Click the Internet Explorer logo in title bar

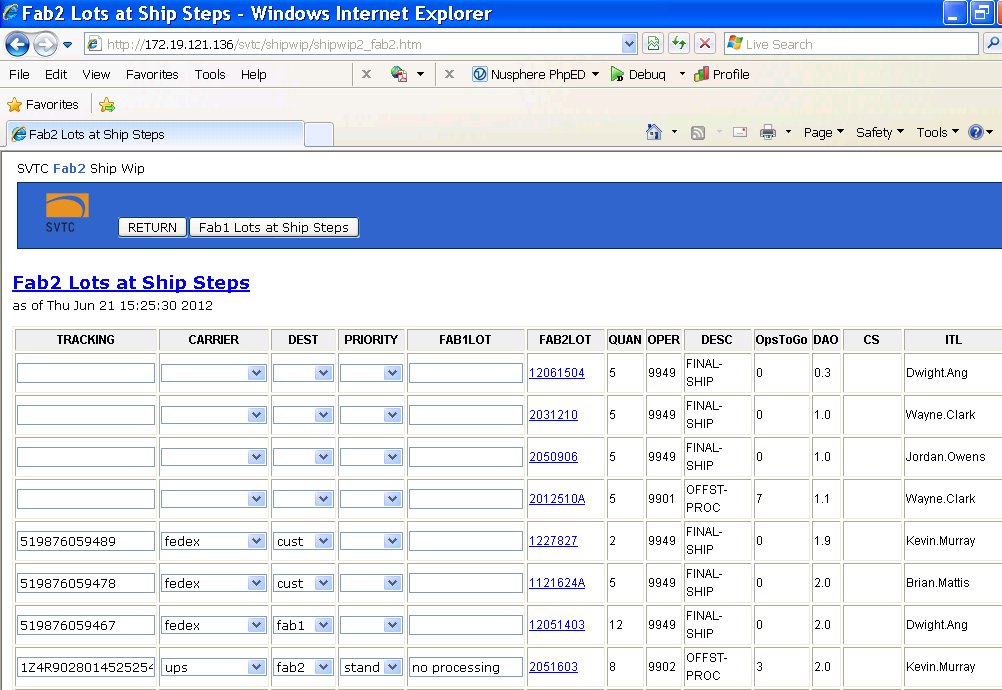(x=10, y=13)
